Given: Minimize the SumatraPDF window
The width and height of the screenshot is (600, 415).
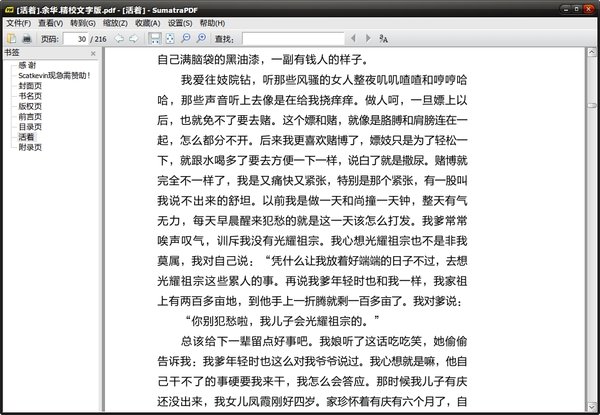Looking at the screenshot, I should coord(566,9).
